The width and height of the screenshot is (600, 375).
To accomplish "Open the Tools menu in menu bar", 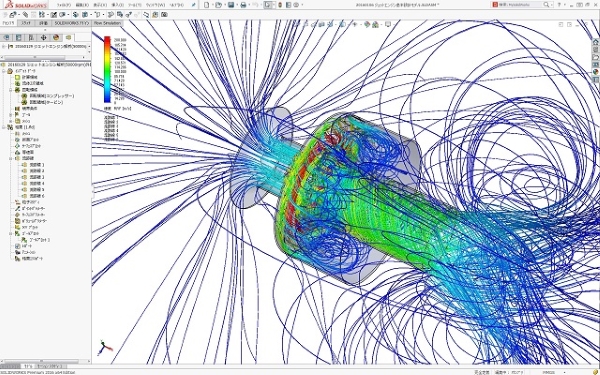I will 135,5.
